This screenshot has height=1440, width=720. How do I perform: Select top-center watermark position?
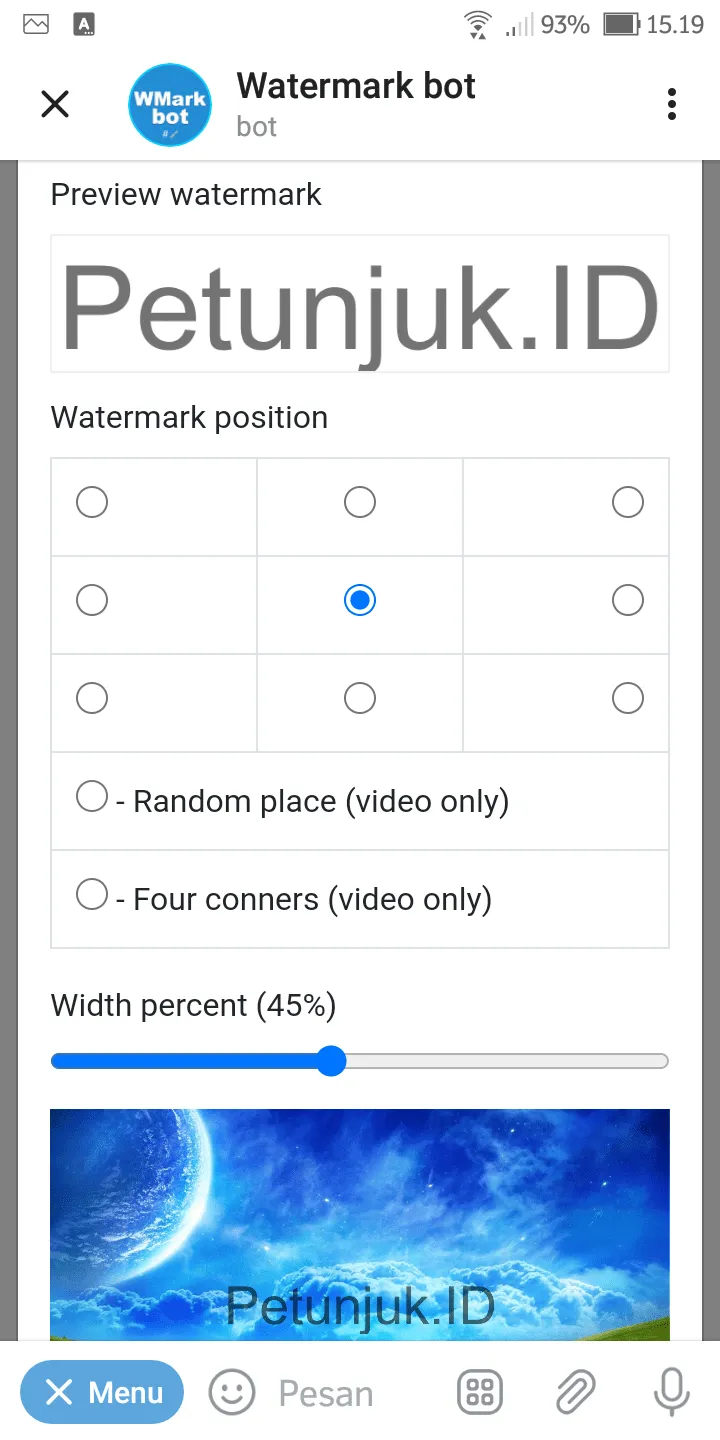click(x=360, y=502)
